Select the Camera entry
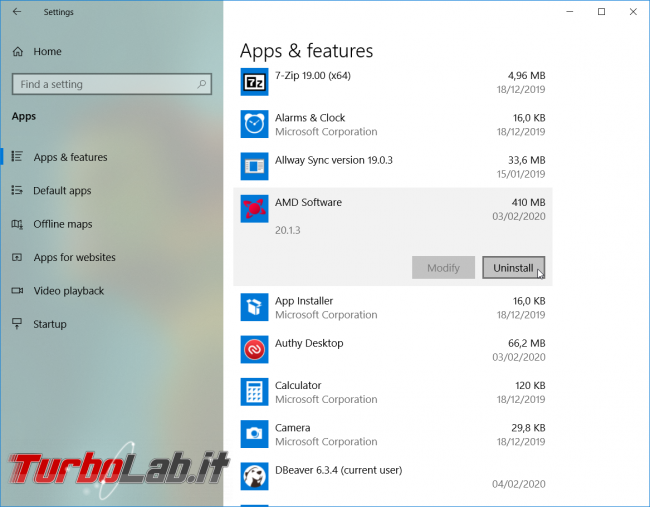Image resolution: width=650 pixels, height=507 pixels. click(393, 434)
